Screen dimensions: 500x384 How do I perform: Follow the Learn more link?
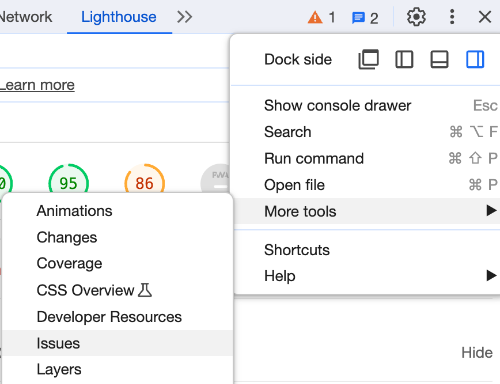37,85
